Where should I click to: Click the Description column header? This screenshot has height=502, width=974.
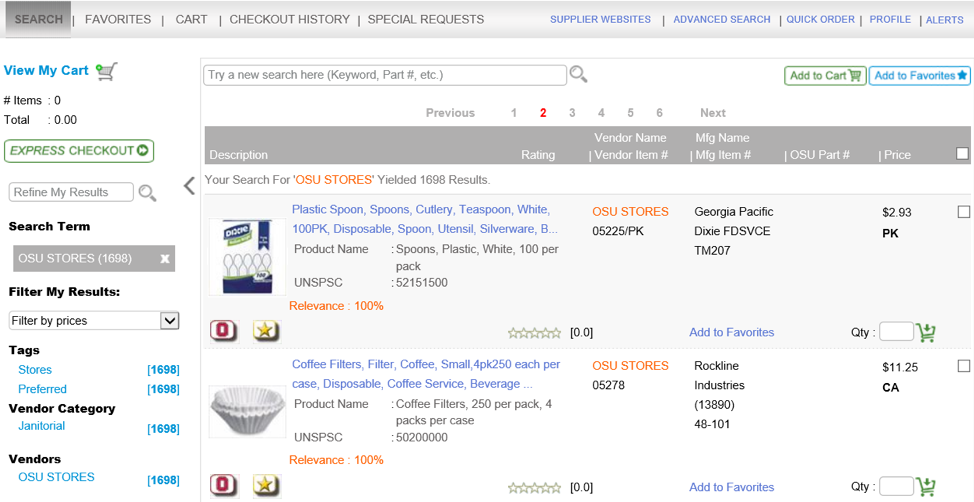[x=239, y=155]
